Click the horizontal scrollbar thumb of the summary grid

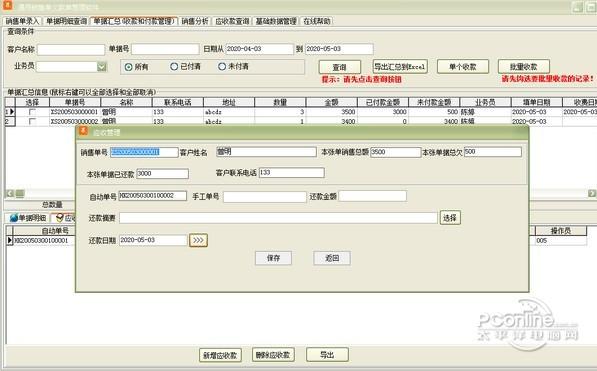20,193
